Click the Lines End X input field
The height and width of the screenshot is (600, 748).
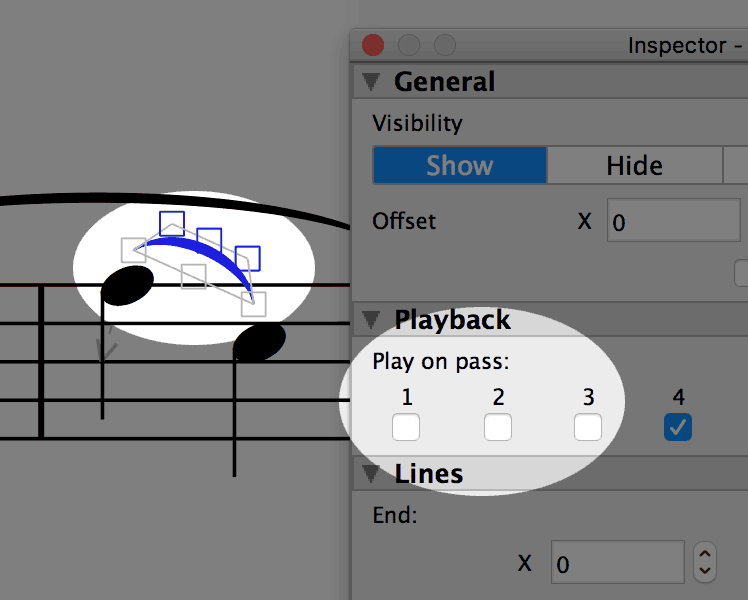pos(618,562)
